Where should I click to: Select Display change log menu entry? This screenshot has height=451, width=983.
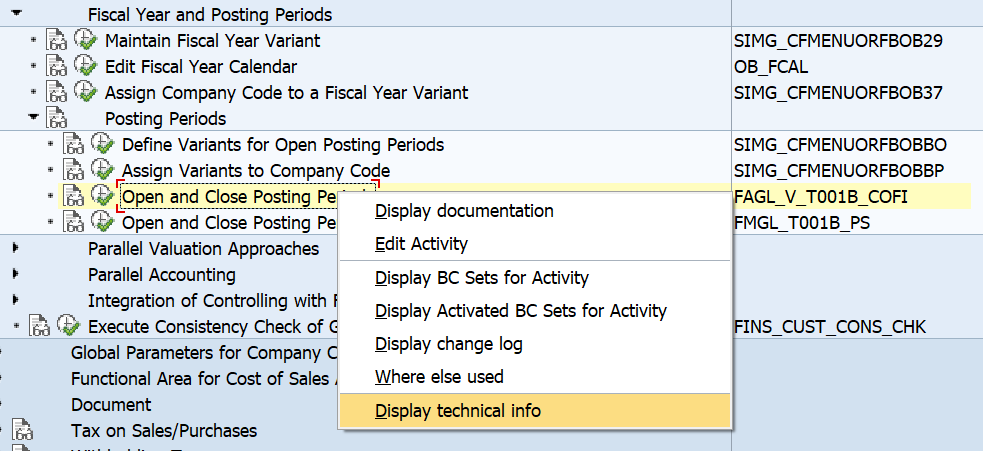[x=448, y=344]
